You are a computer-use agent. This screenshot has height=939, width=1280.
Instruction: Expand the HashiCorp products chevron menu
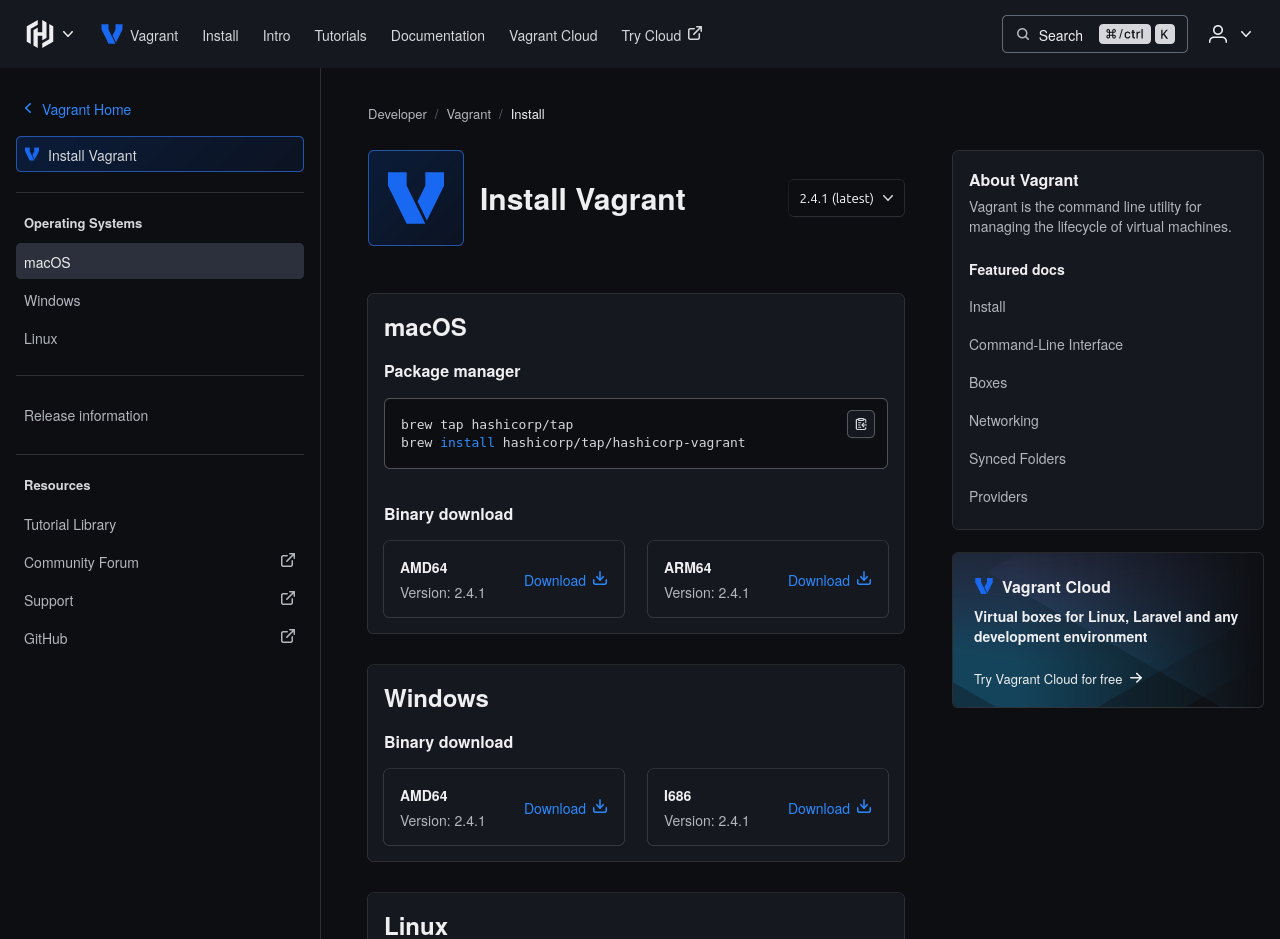tap(68, 34)
